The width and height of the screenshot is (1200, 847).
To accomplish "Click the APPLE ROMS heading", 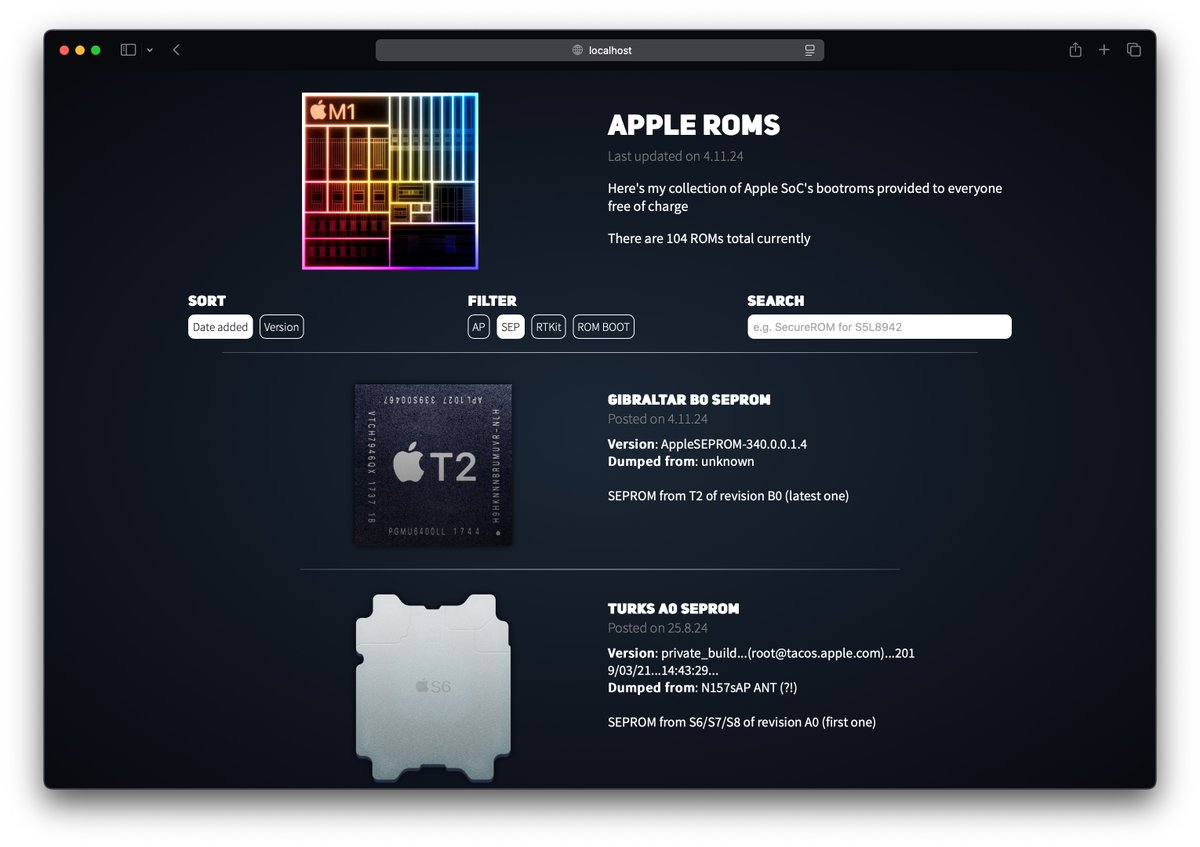I will coord(694,125).
